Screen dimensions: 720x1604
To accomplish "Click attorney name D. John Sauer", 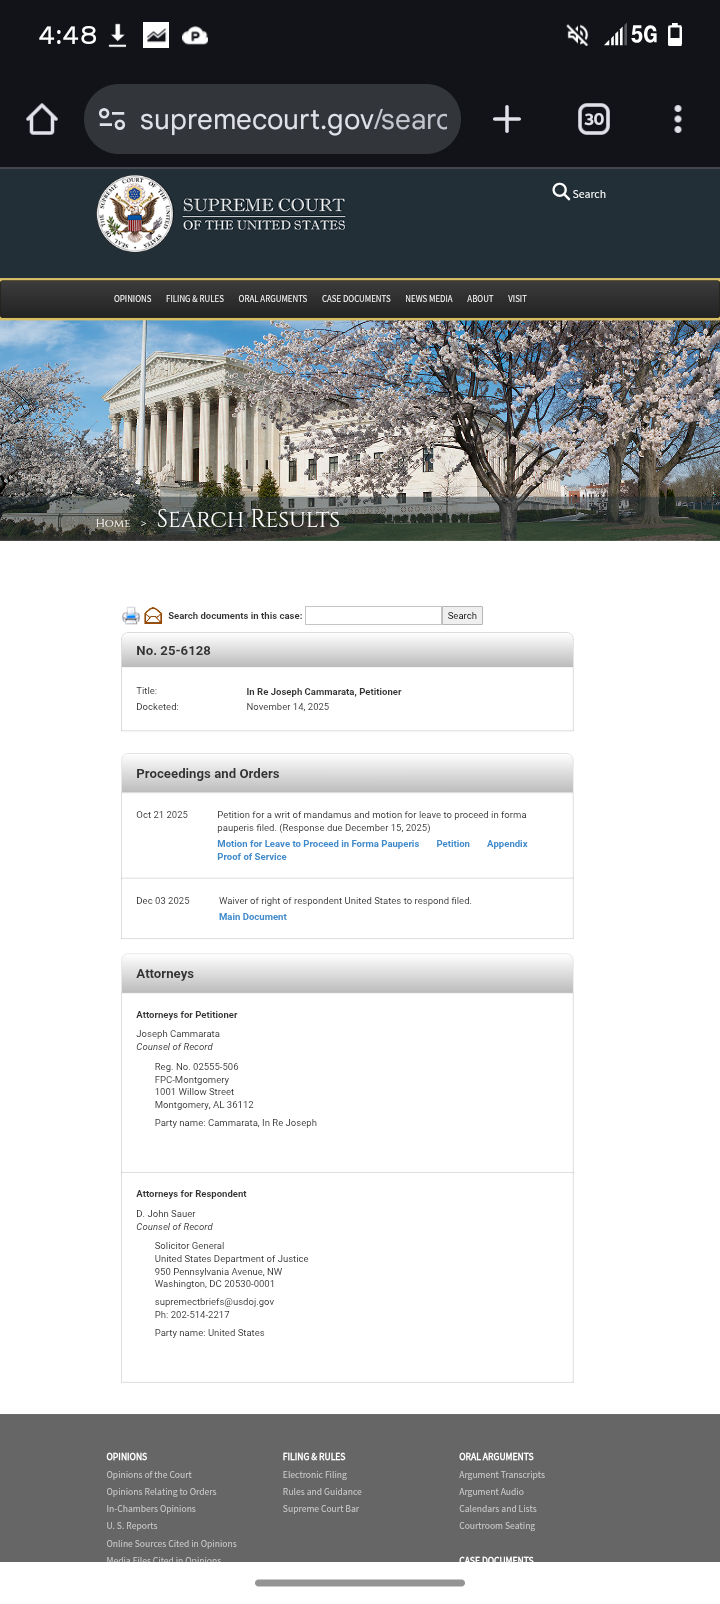I will tap(166, 1214).
